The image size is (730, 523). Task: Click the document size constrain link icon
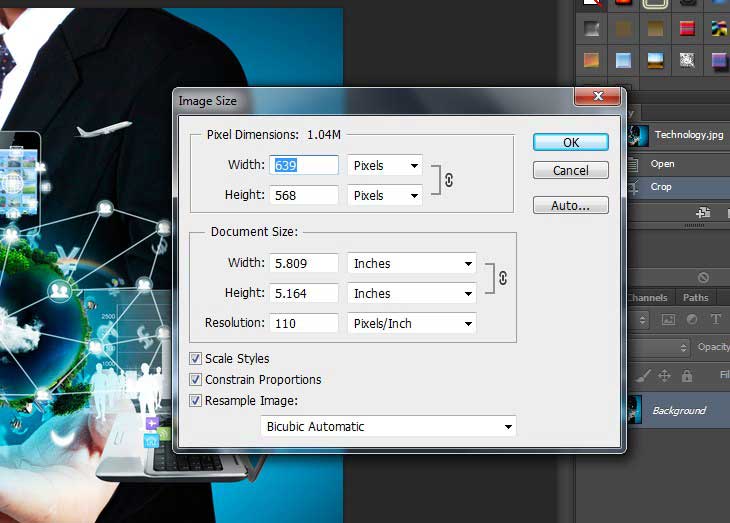pos(502,278)
